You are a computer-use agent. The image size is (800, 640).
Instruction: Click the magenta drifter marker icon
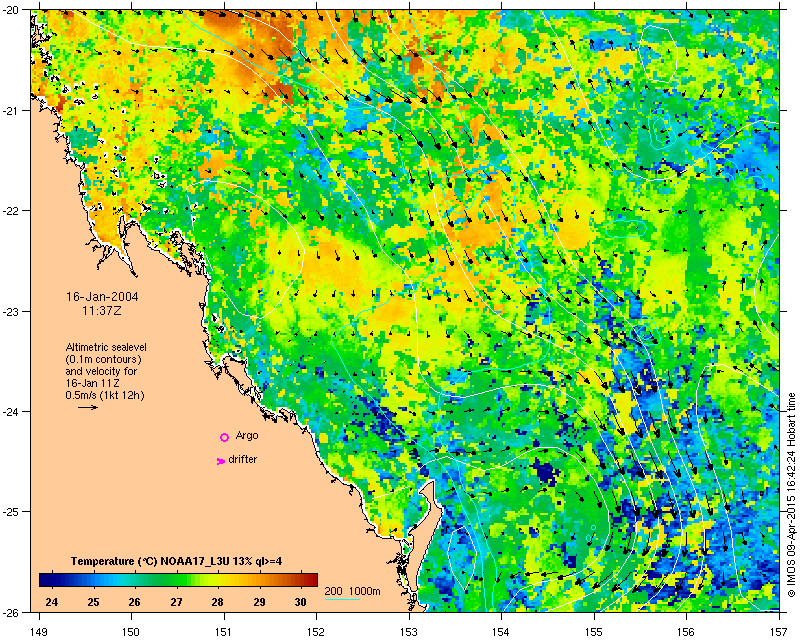click(x=220, y=461)
